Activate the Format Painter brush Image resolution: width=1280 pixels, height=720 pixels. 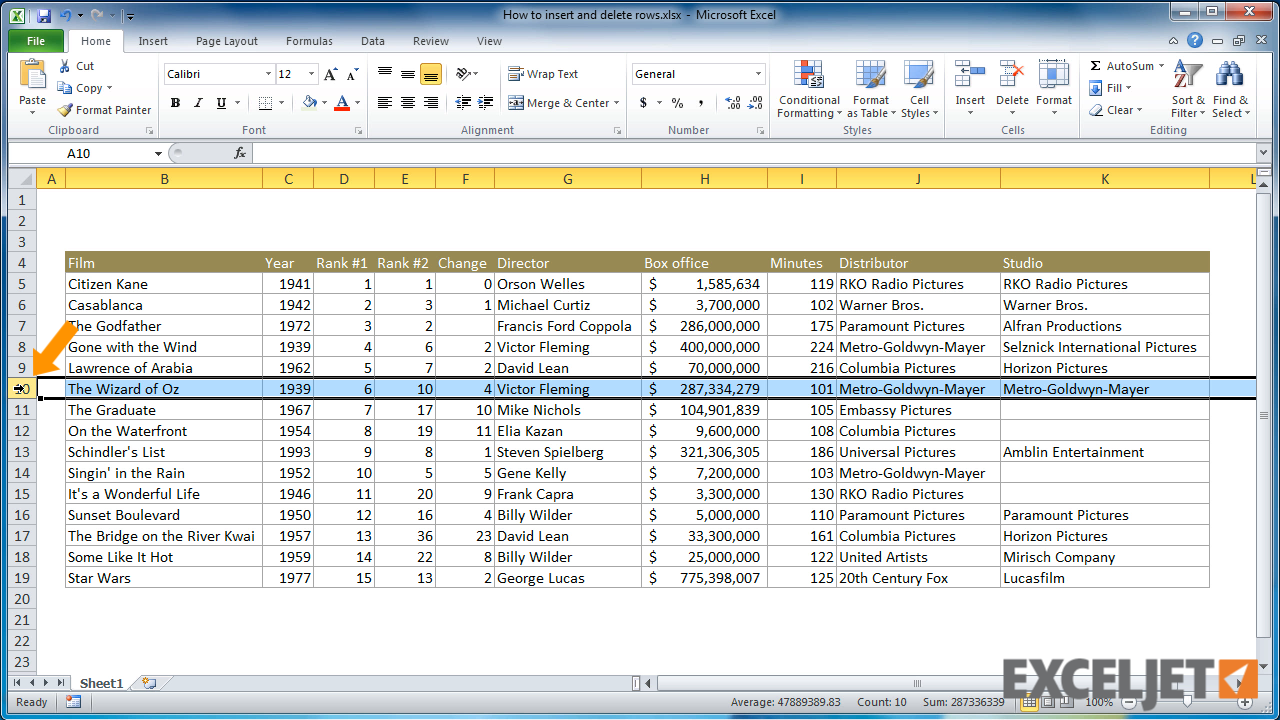pyautogui.click(x=65, y=110)
